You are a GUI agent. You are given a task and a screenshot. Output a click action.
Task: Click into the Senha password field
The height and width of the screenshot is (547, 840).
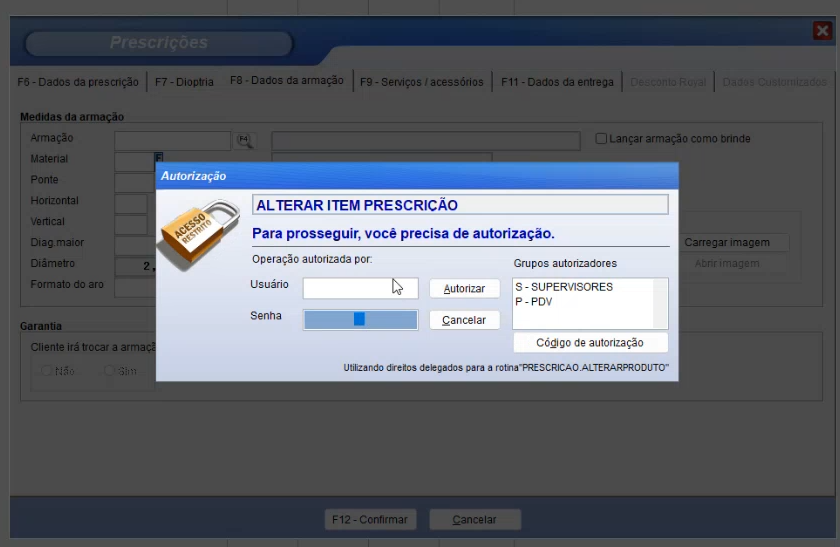click(x=360, y=320)
